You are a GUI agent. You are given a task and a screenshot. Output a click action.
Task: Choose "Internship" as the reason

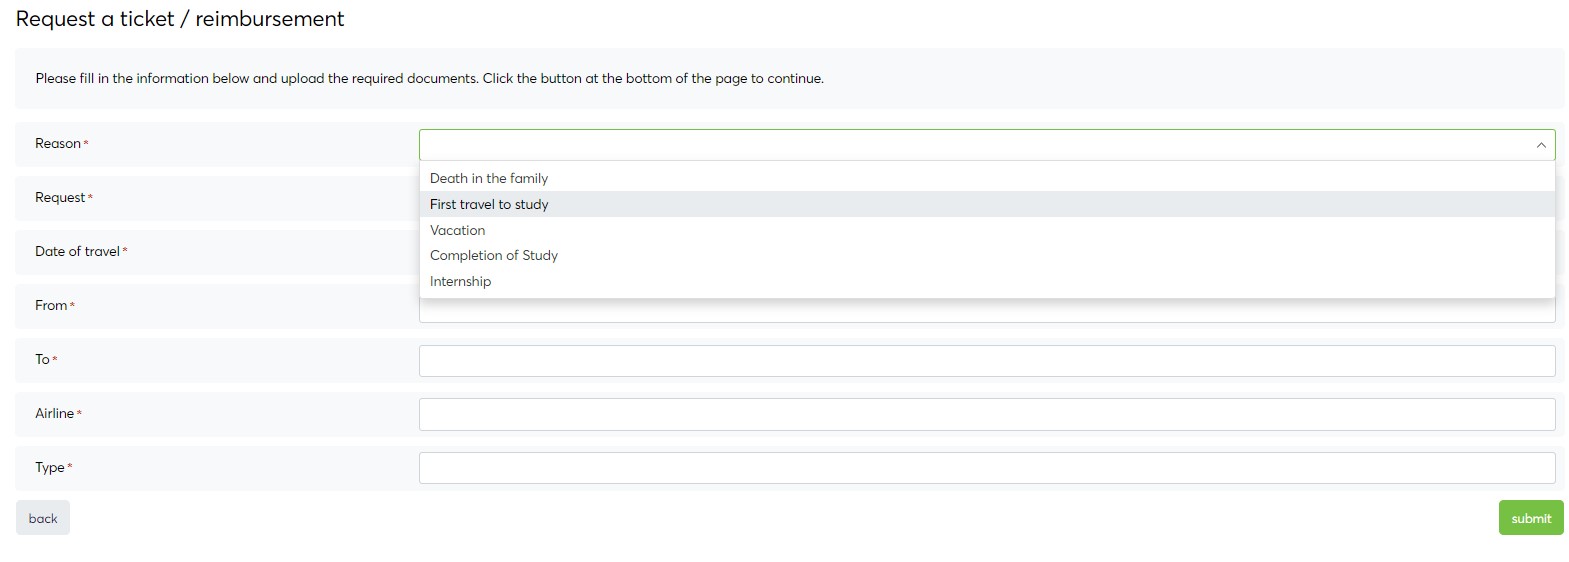pos(461,281)
